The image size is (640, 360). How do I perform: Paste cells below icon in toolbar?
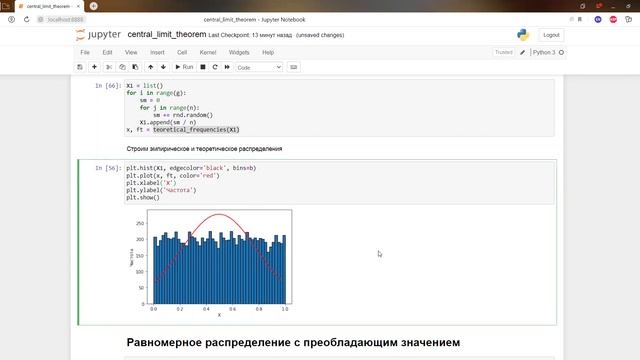135,67
